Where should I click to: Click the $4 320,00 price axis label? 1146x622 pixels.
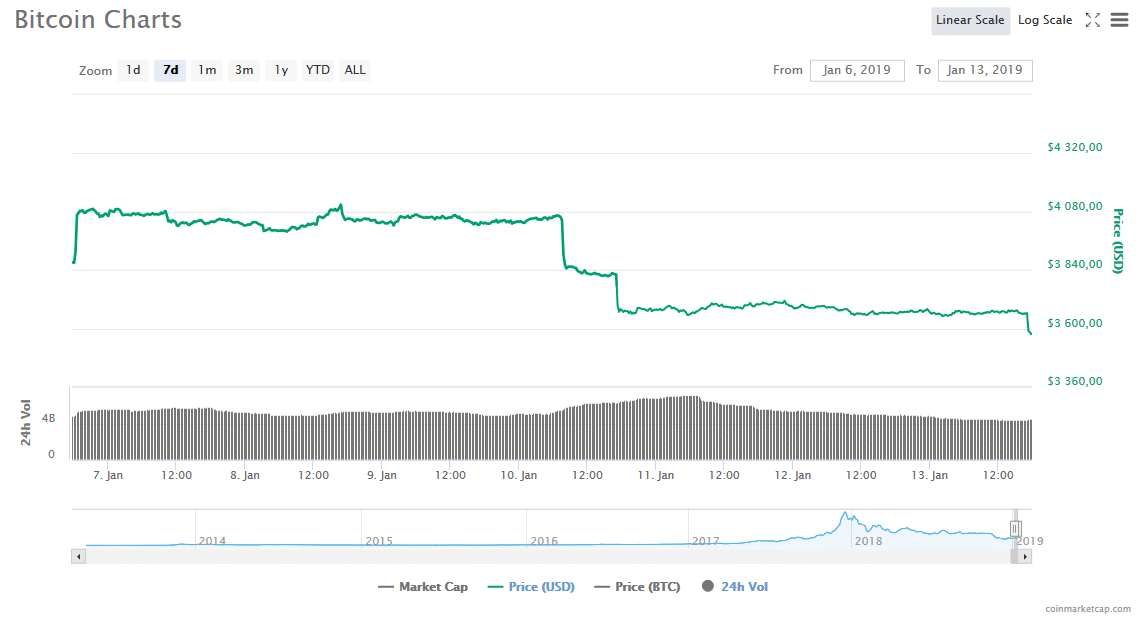coord(1074,147)
